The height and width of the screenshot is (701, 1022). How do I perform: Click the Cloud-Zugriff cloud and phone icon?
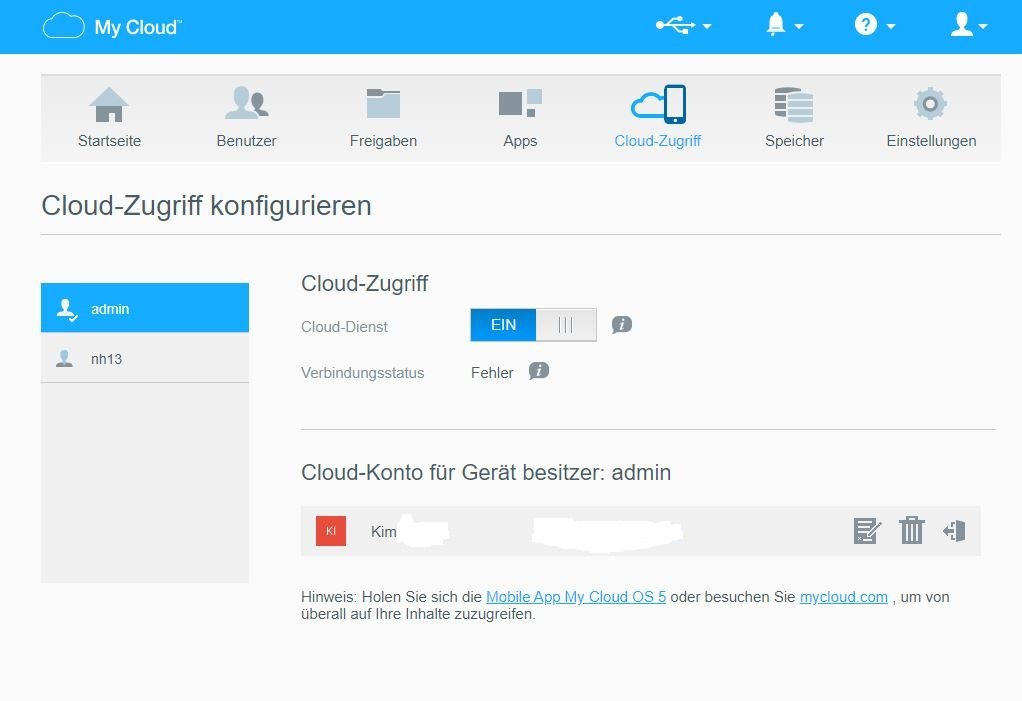pos(658,104)
